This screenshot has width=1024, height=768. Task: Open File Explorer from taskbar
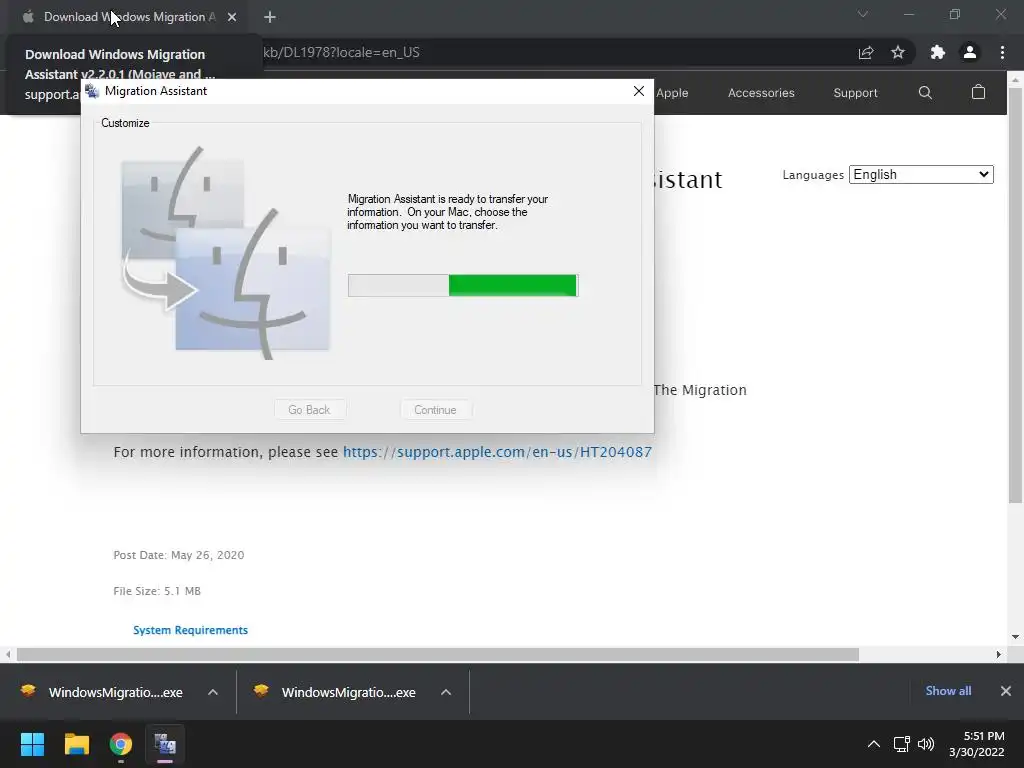coord(76,744)
